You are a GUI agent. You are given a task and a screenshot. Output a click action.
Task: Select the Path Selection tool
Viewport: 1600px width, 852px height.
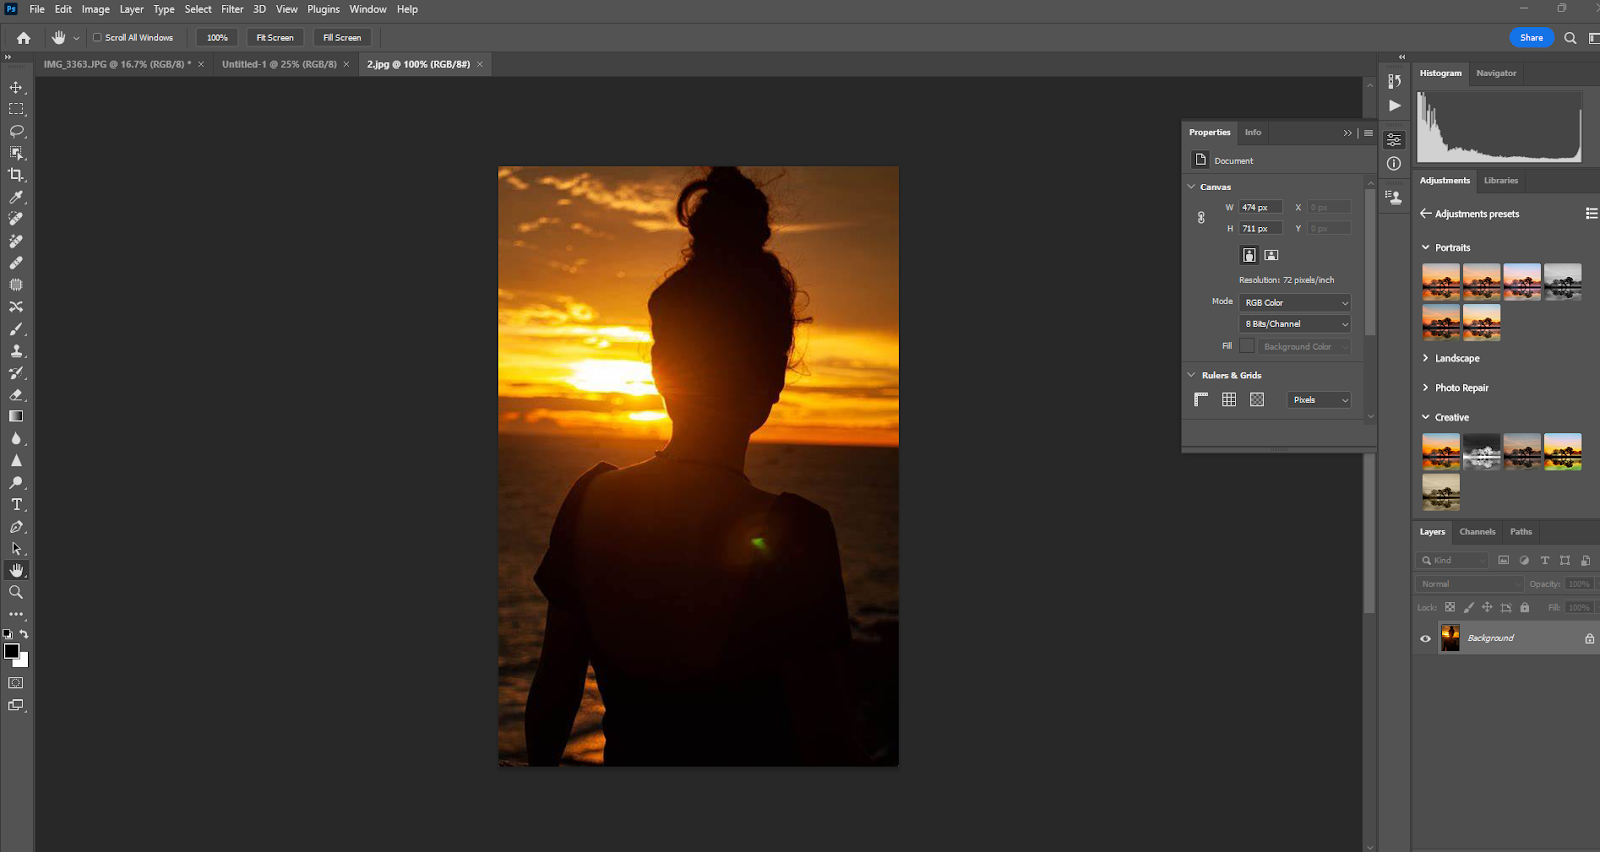pyautogui.click(x=16, y=549)
